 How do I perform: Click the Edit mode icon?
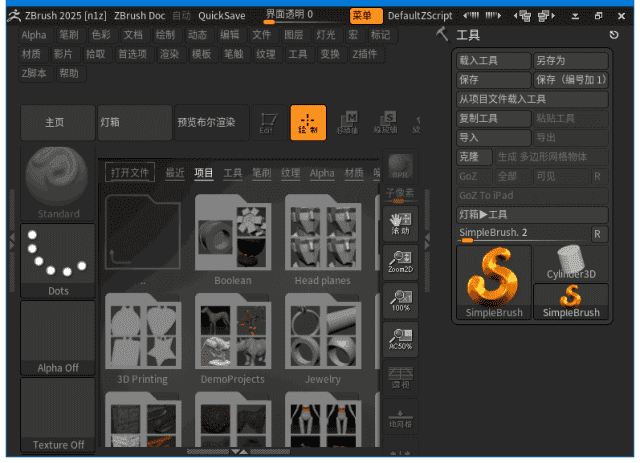pyautogui.click(x=266, y=122)
